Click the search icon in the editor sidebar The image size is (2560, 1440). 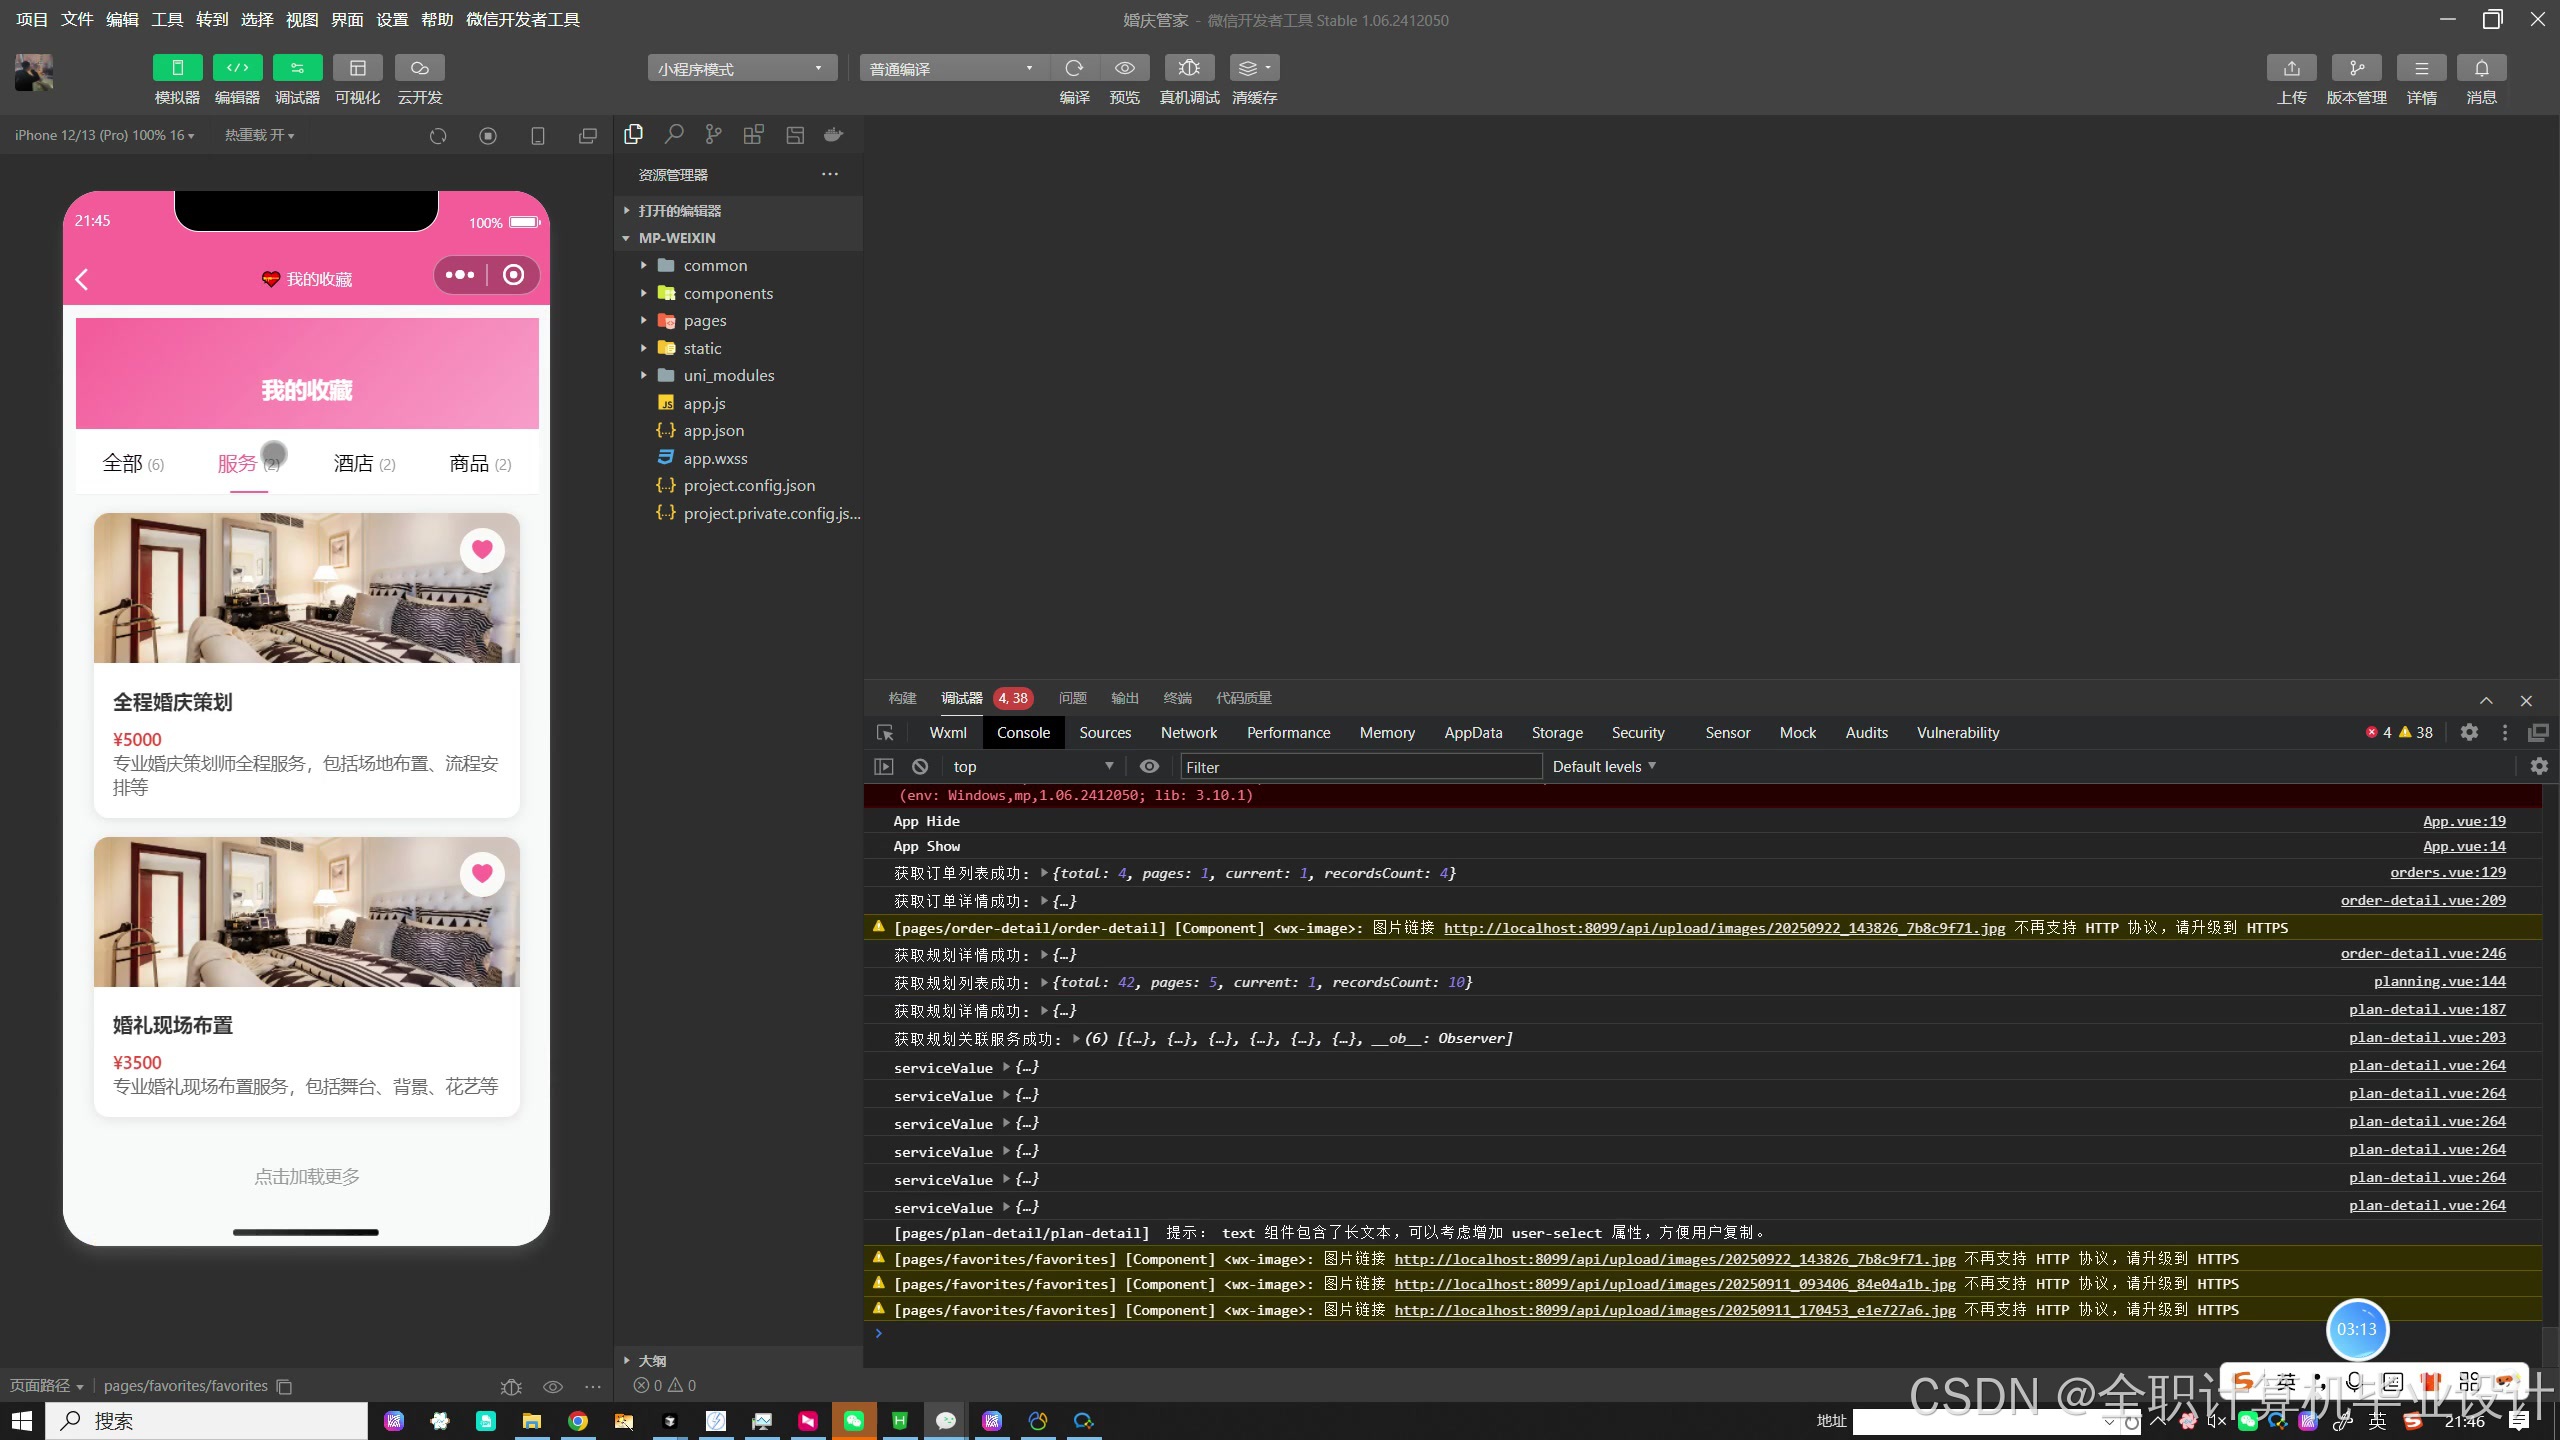[674, 135]
